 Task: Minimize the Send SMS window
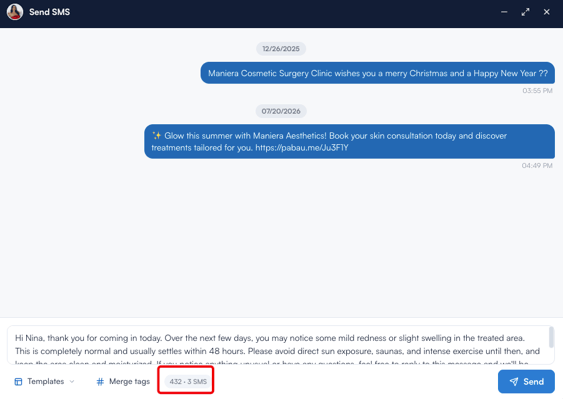point(504,12)
